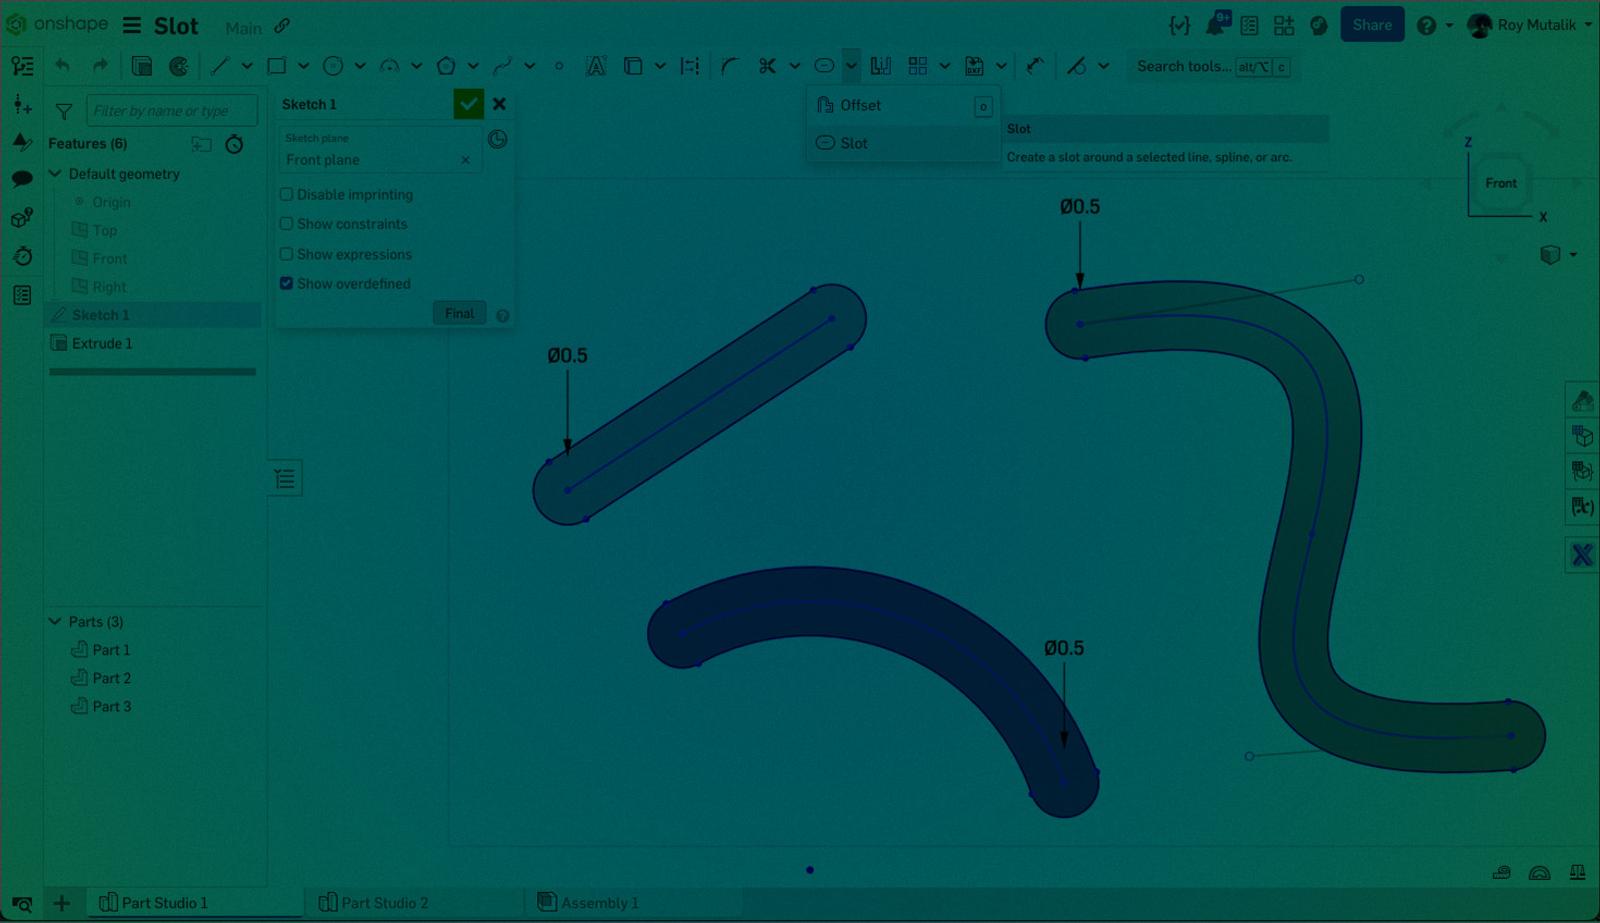Open the rollback history clock icon
This screenshot has height=923, width=1600.
(x=234, y=144)
